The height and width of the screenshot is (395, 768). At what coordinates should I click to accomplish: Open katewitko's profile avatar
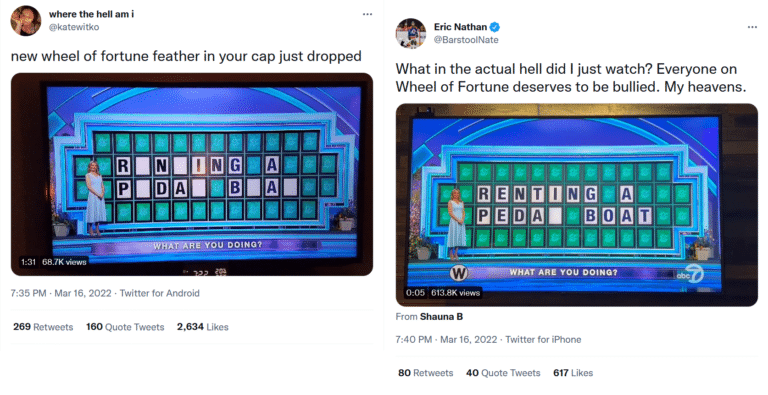coord(26,21)
